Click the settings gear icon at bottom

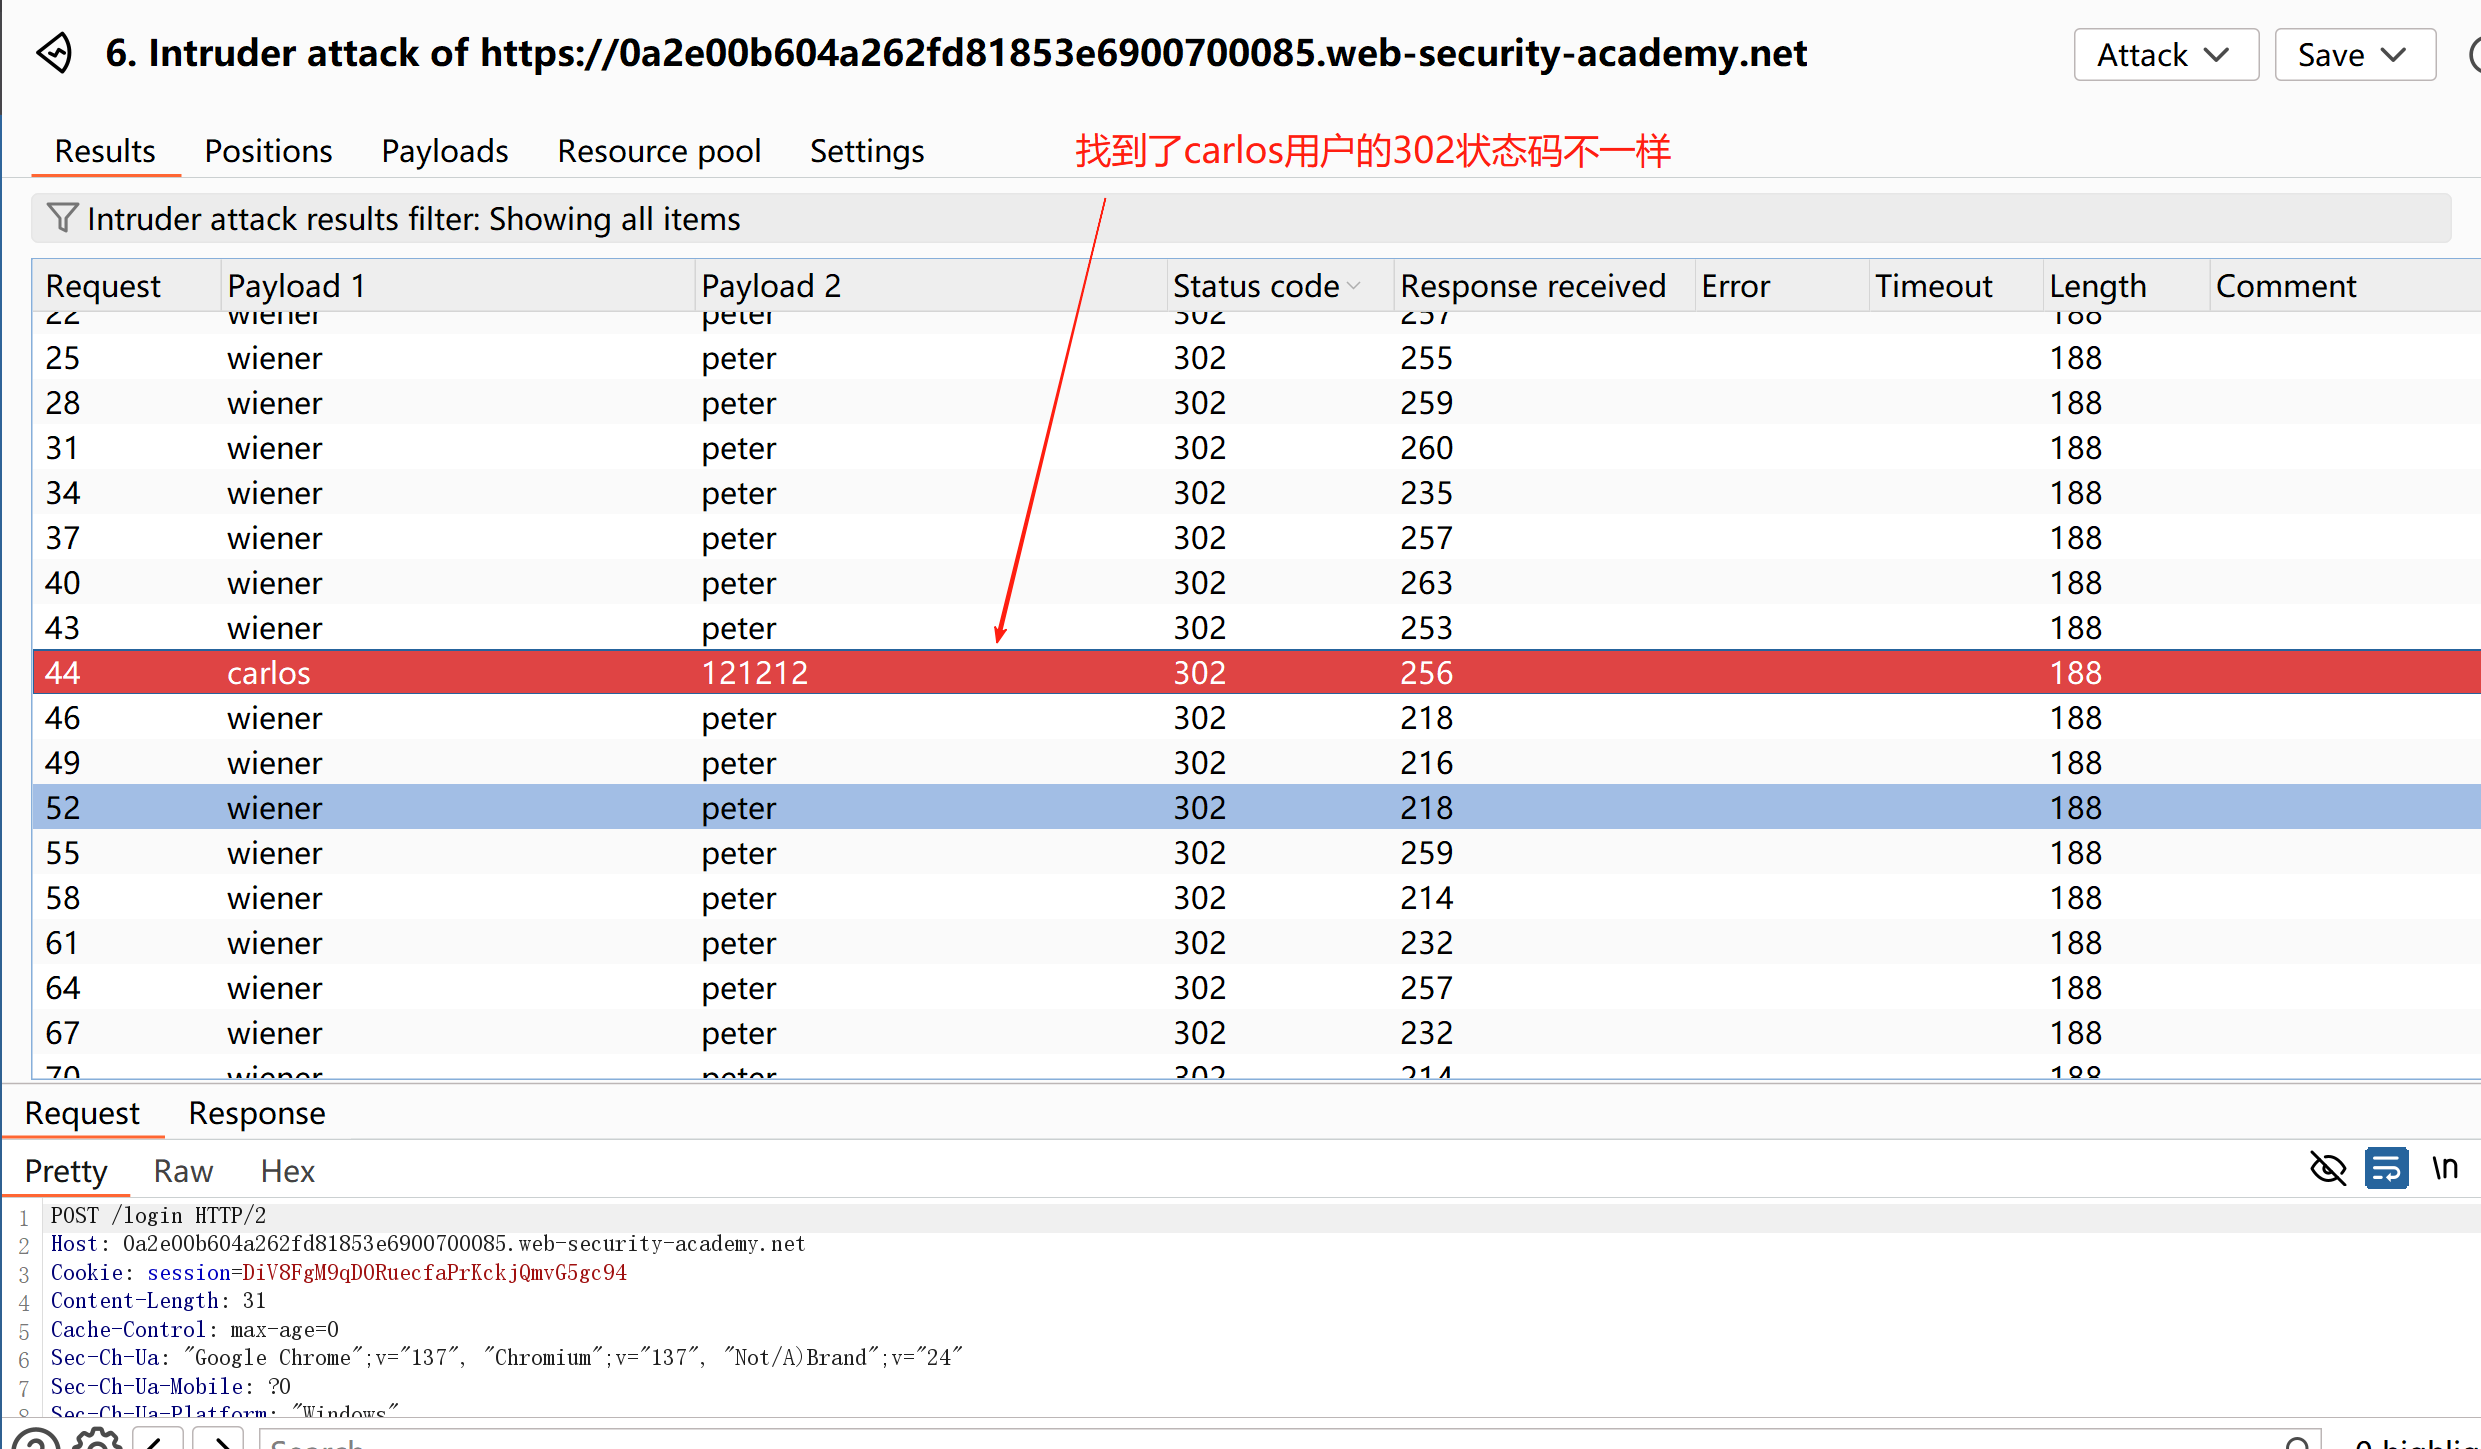pos(97,1440)
